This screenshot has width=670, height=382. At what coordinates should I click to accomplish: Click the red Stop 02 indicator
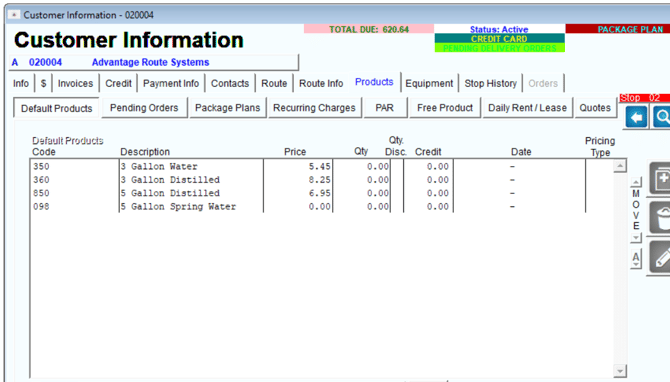tap(644, 98)
